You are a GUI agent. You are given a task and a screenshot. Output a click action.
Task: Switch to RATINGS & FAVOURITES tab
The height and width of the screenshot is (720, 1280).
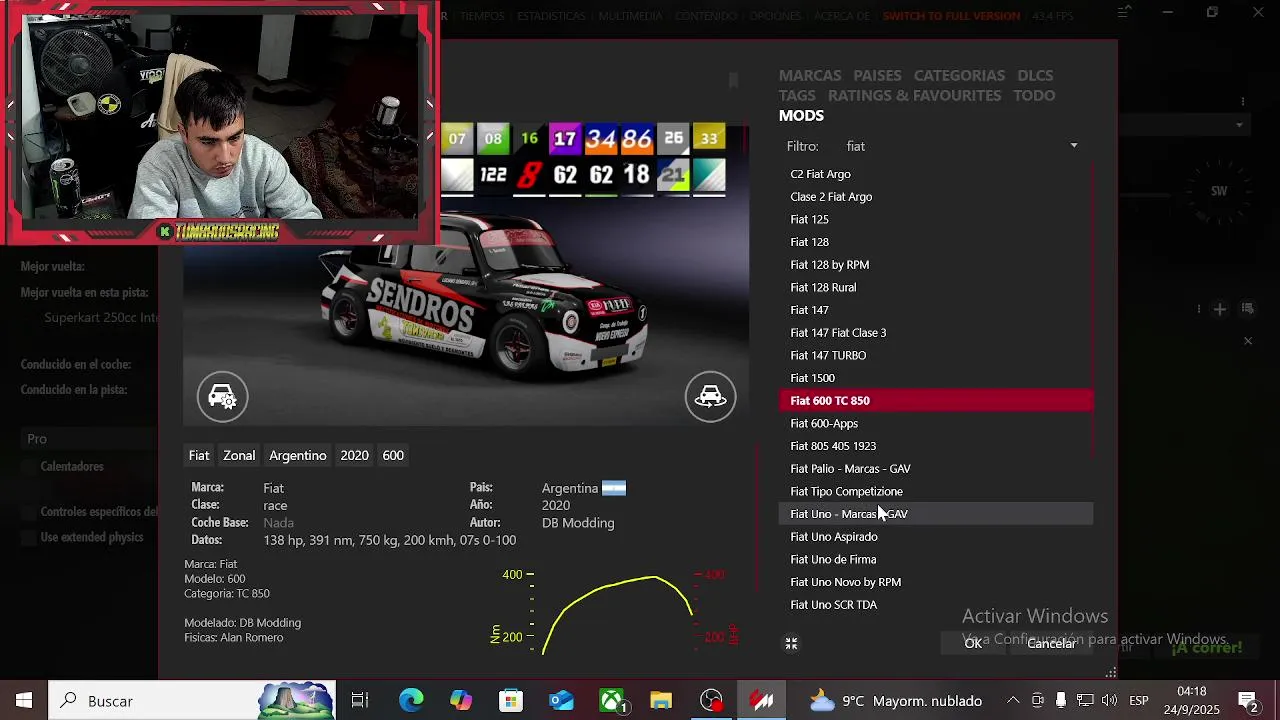(x=914, y=96)
